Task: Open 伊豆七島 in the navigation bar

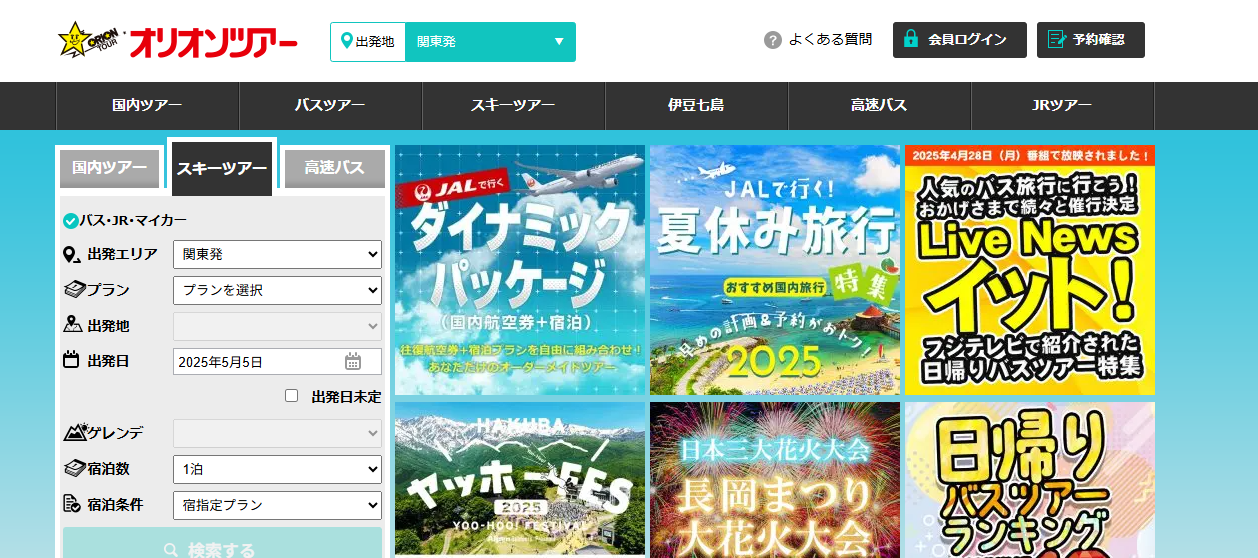Action: click(696, 105)
